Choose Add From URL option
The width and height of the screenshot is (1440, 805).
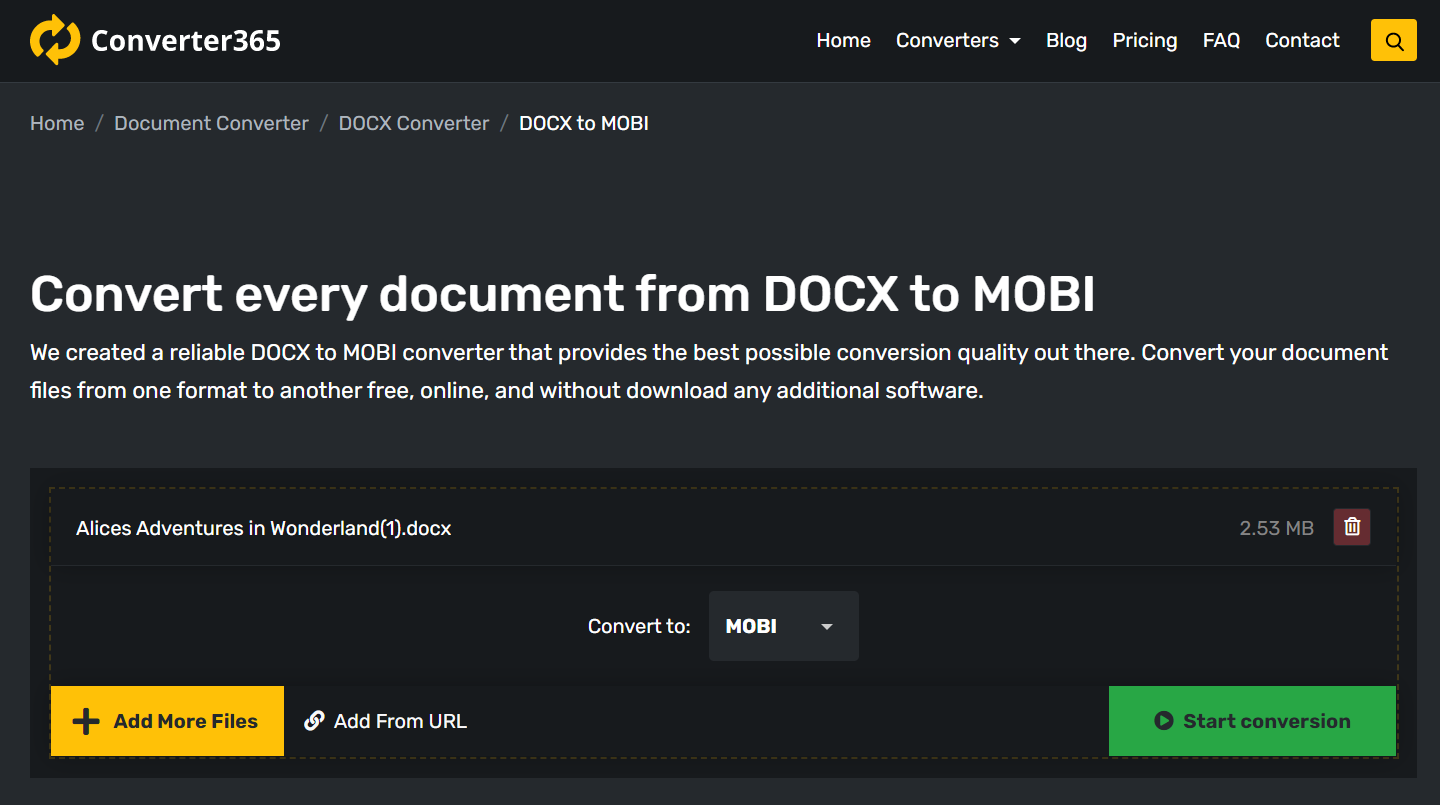point(386,721)
